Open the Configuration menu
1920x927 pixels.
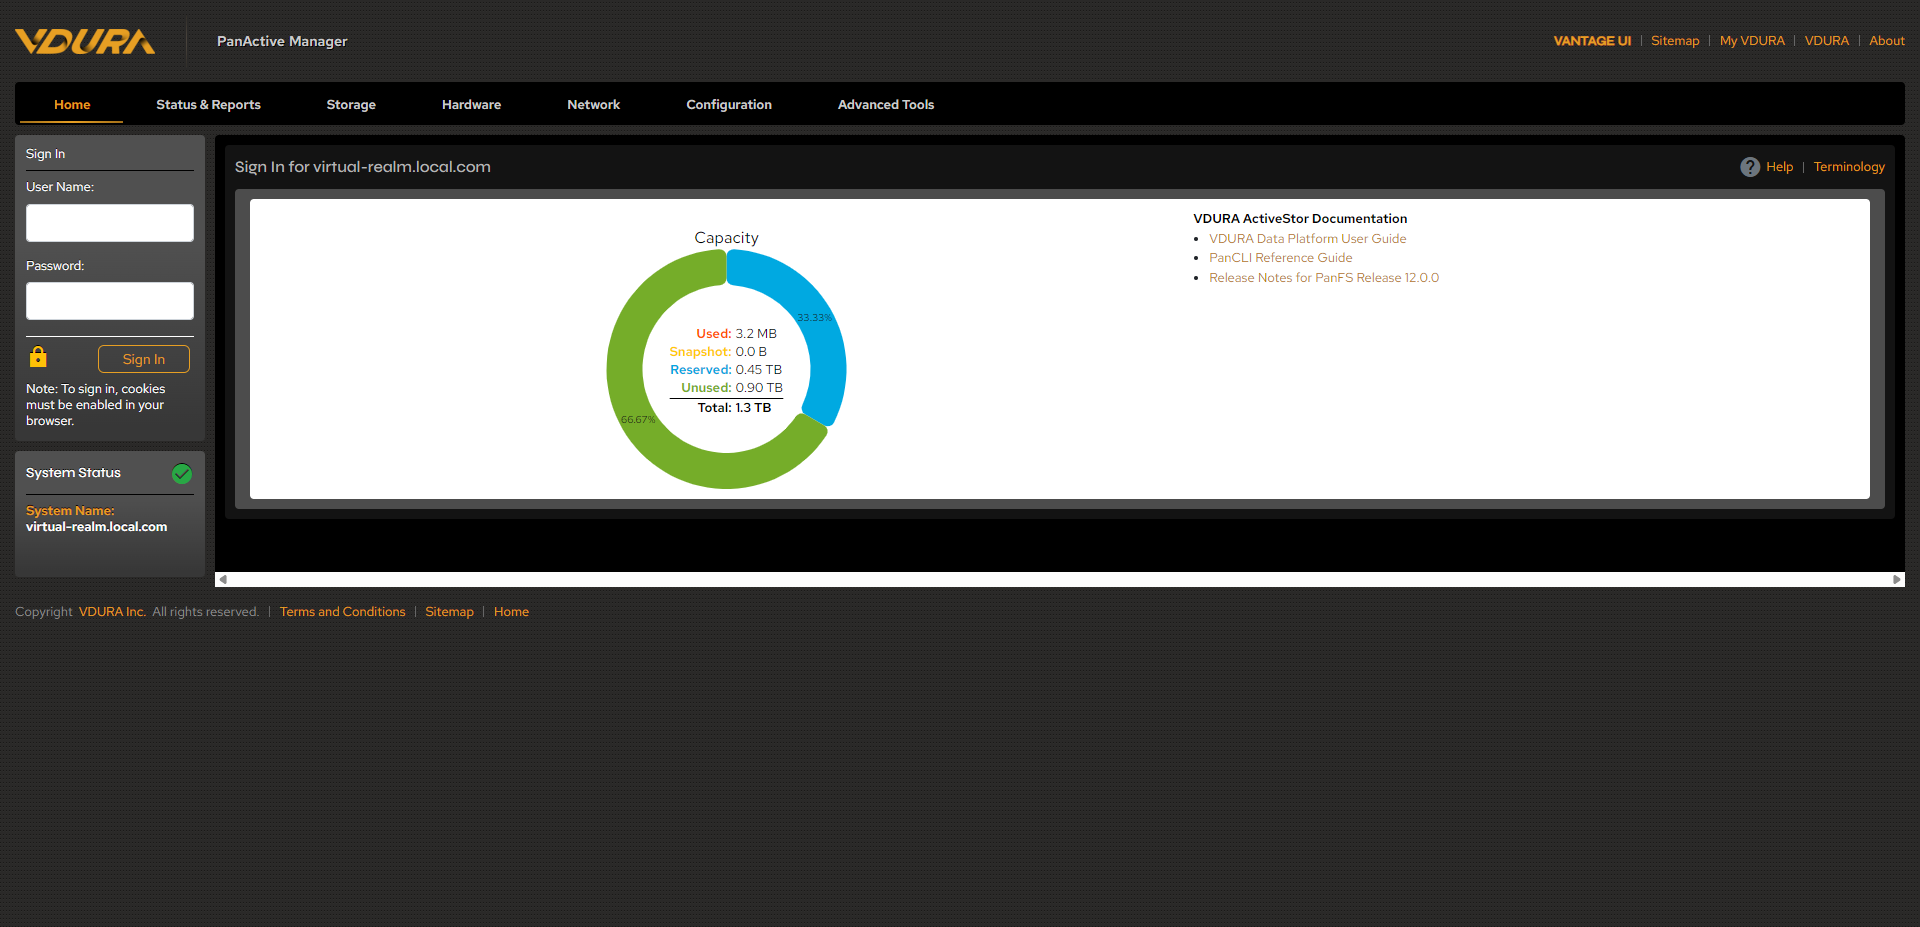tap(729, 105)
